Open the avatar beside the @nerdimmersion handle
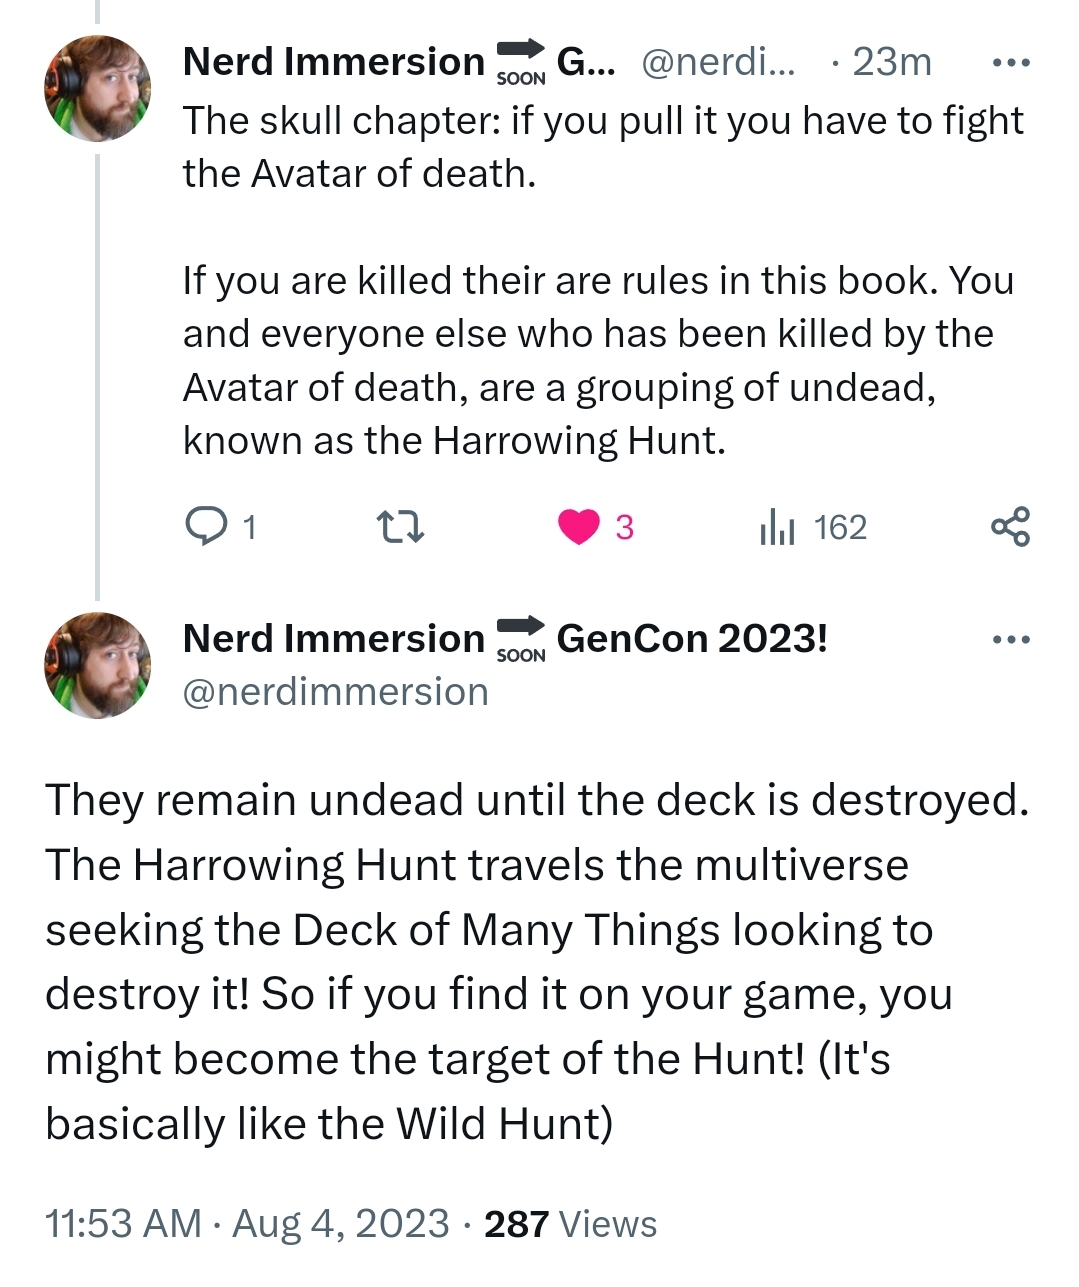 coord(97,665)
